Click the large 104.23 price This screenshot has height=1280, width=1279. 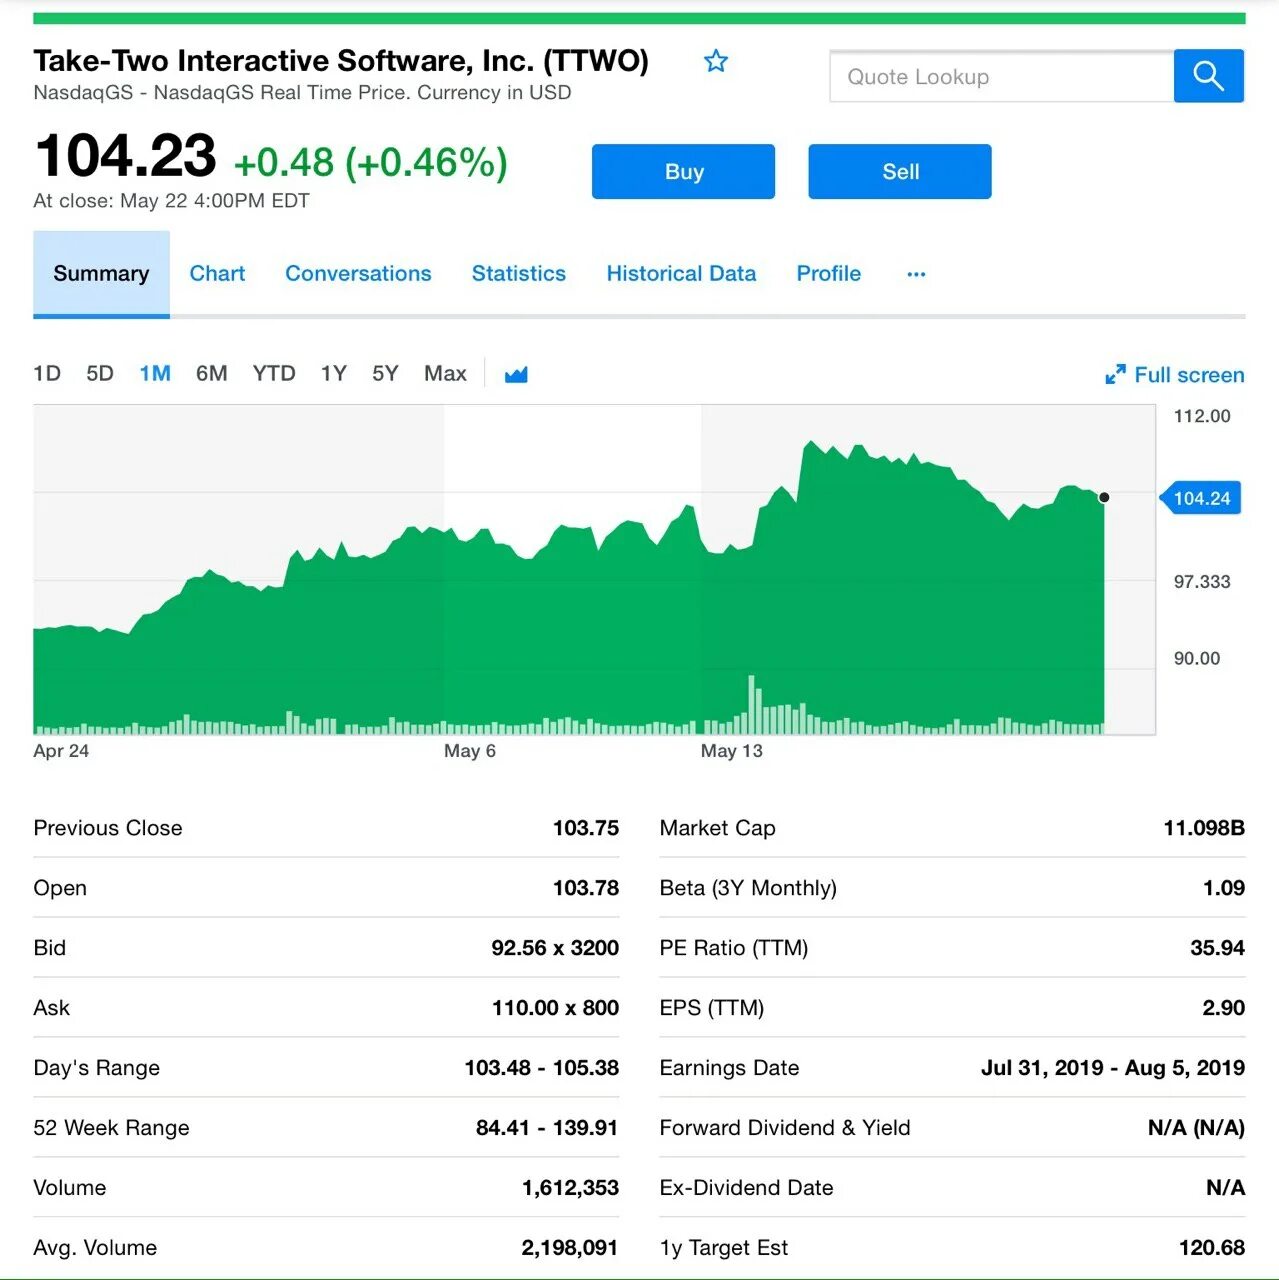(x=125, y=156)
